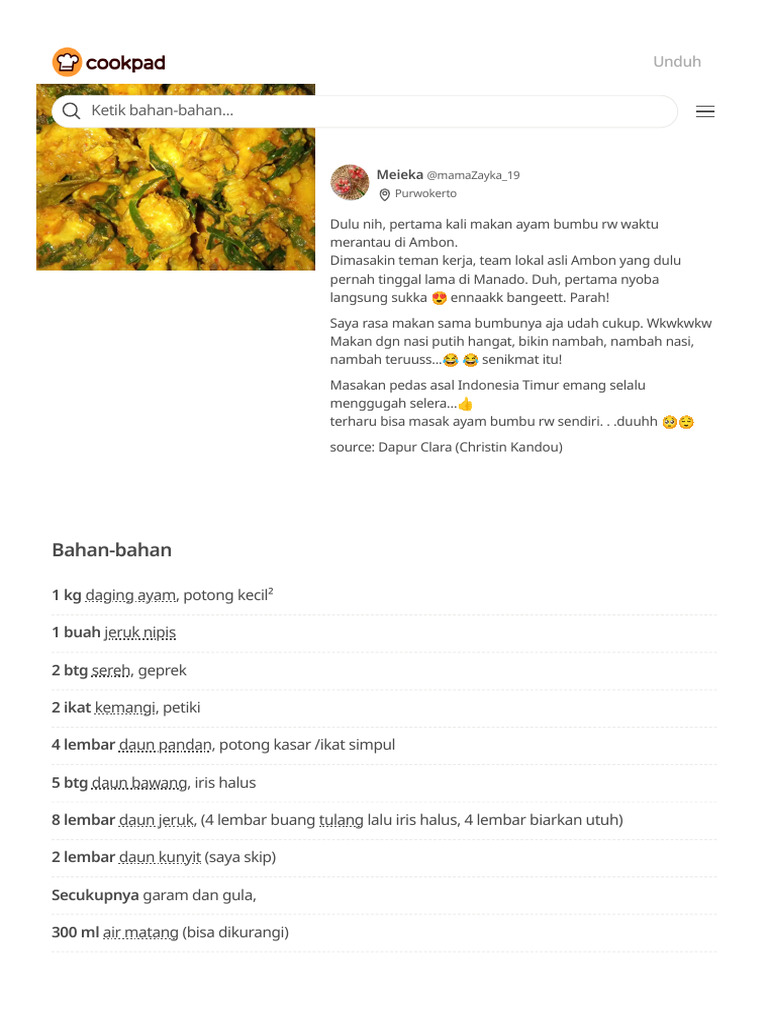The height and width of the screenshot is (1024, 768).
Task: Click the location pin icon near Purwokerto
Action: (x=385, y=194)
